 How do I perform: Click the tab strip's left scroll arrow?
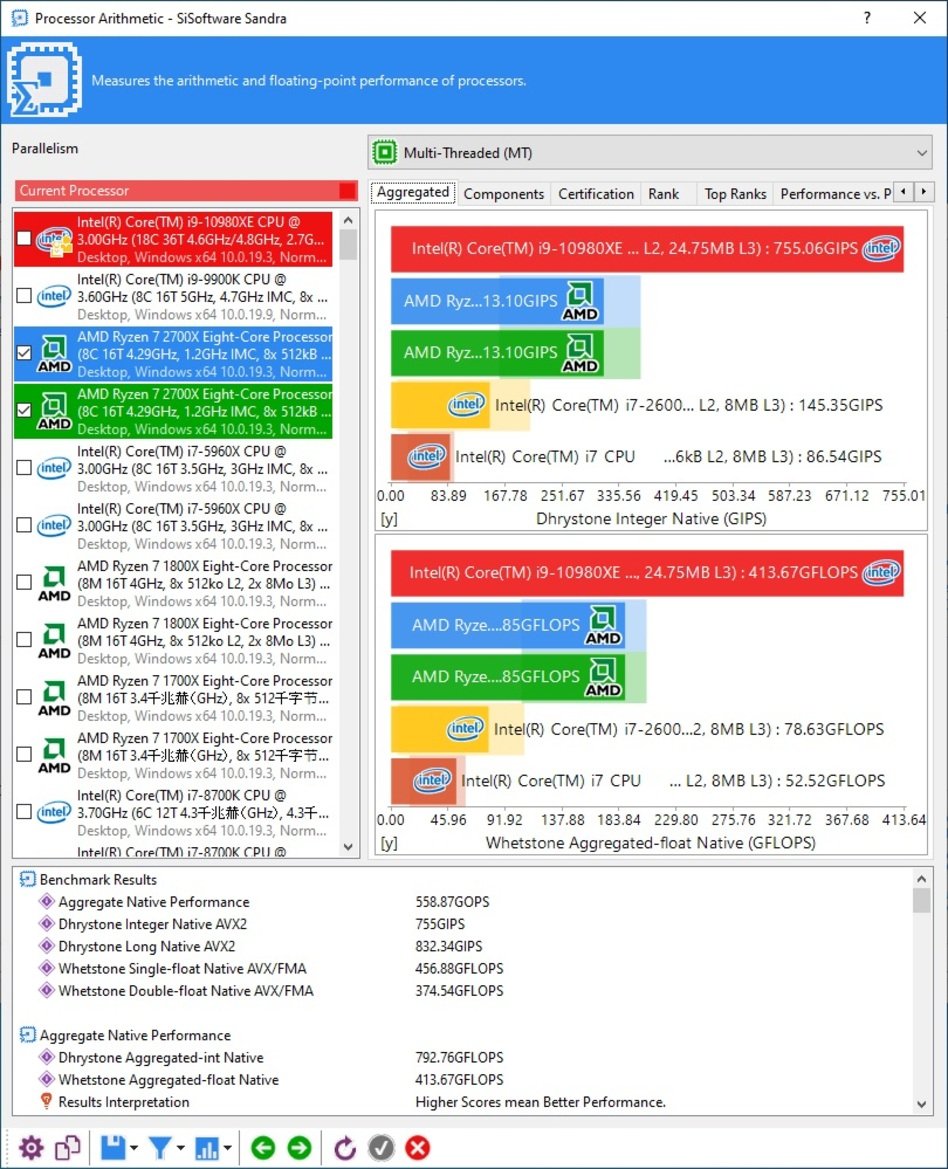point(903,192)
